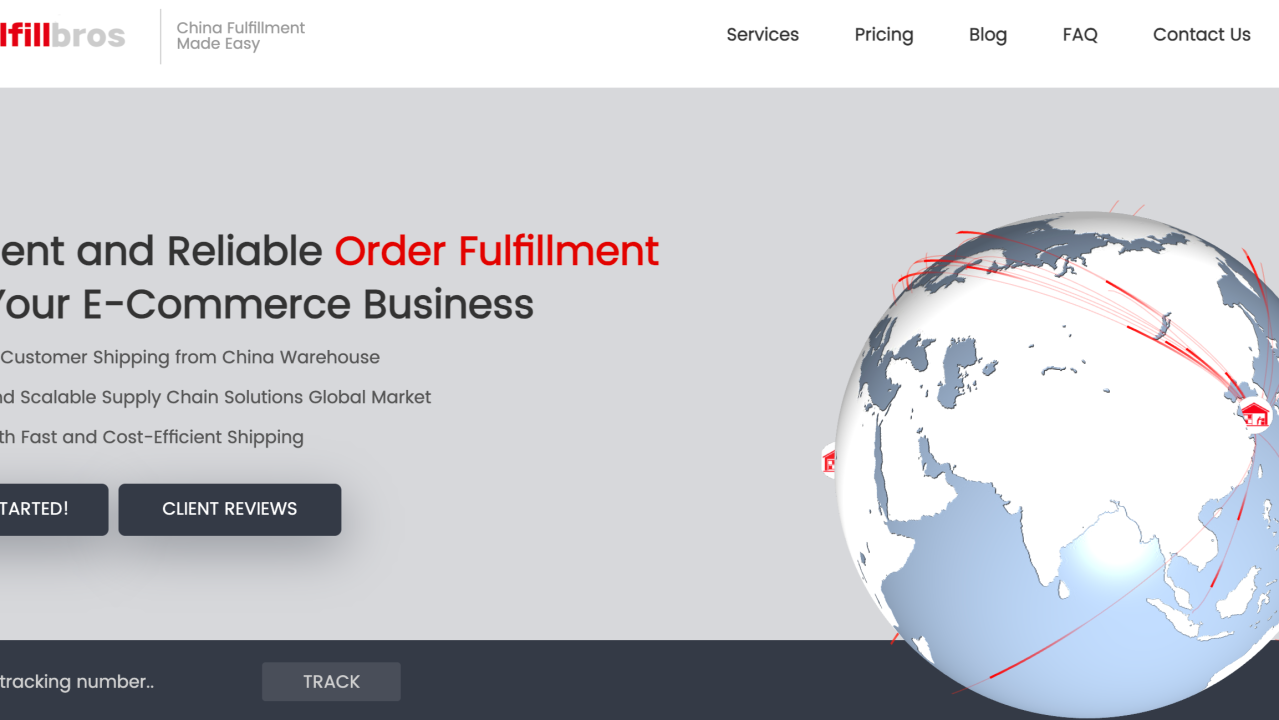Open the Blog section

click(987, 35)
